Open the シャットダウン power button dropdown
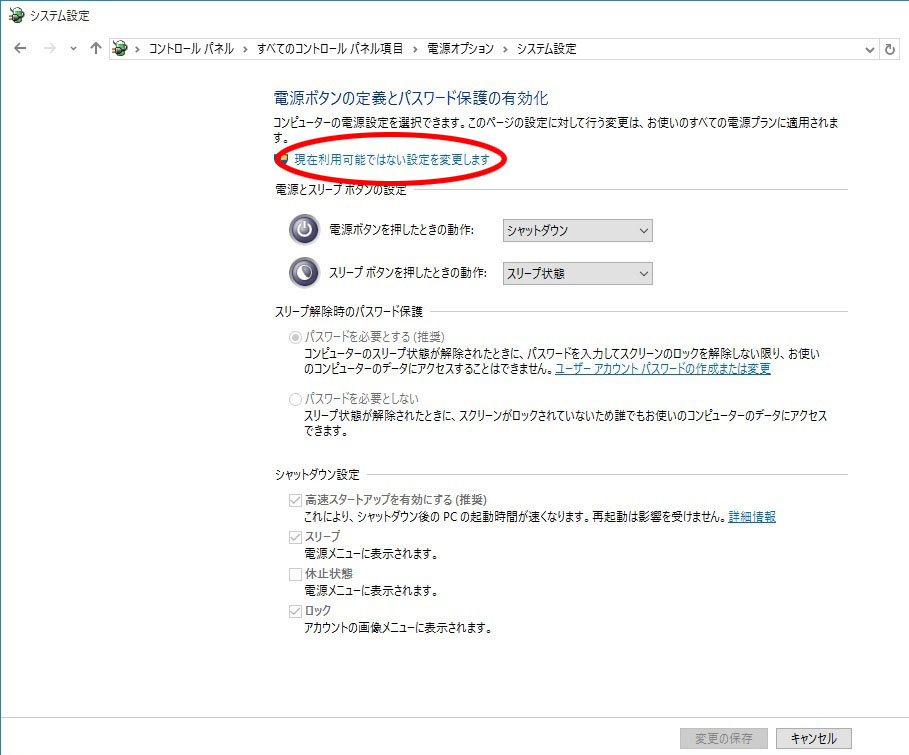 tap(577, 230)
